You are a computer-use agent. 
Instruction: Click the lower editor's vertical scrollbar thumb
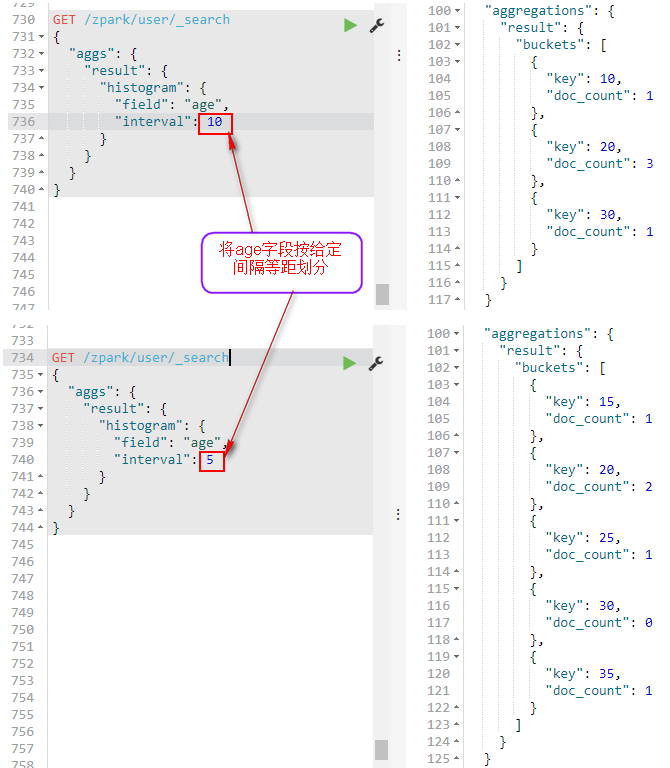pyautogui.click(x=382, y=749)
